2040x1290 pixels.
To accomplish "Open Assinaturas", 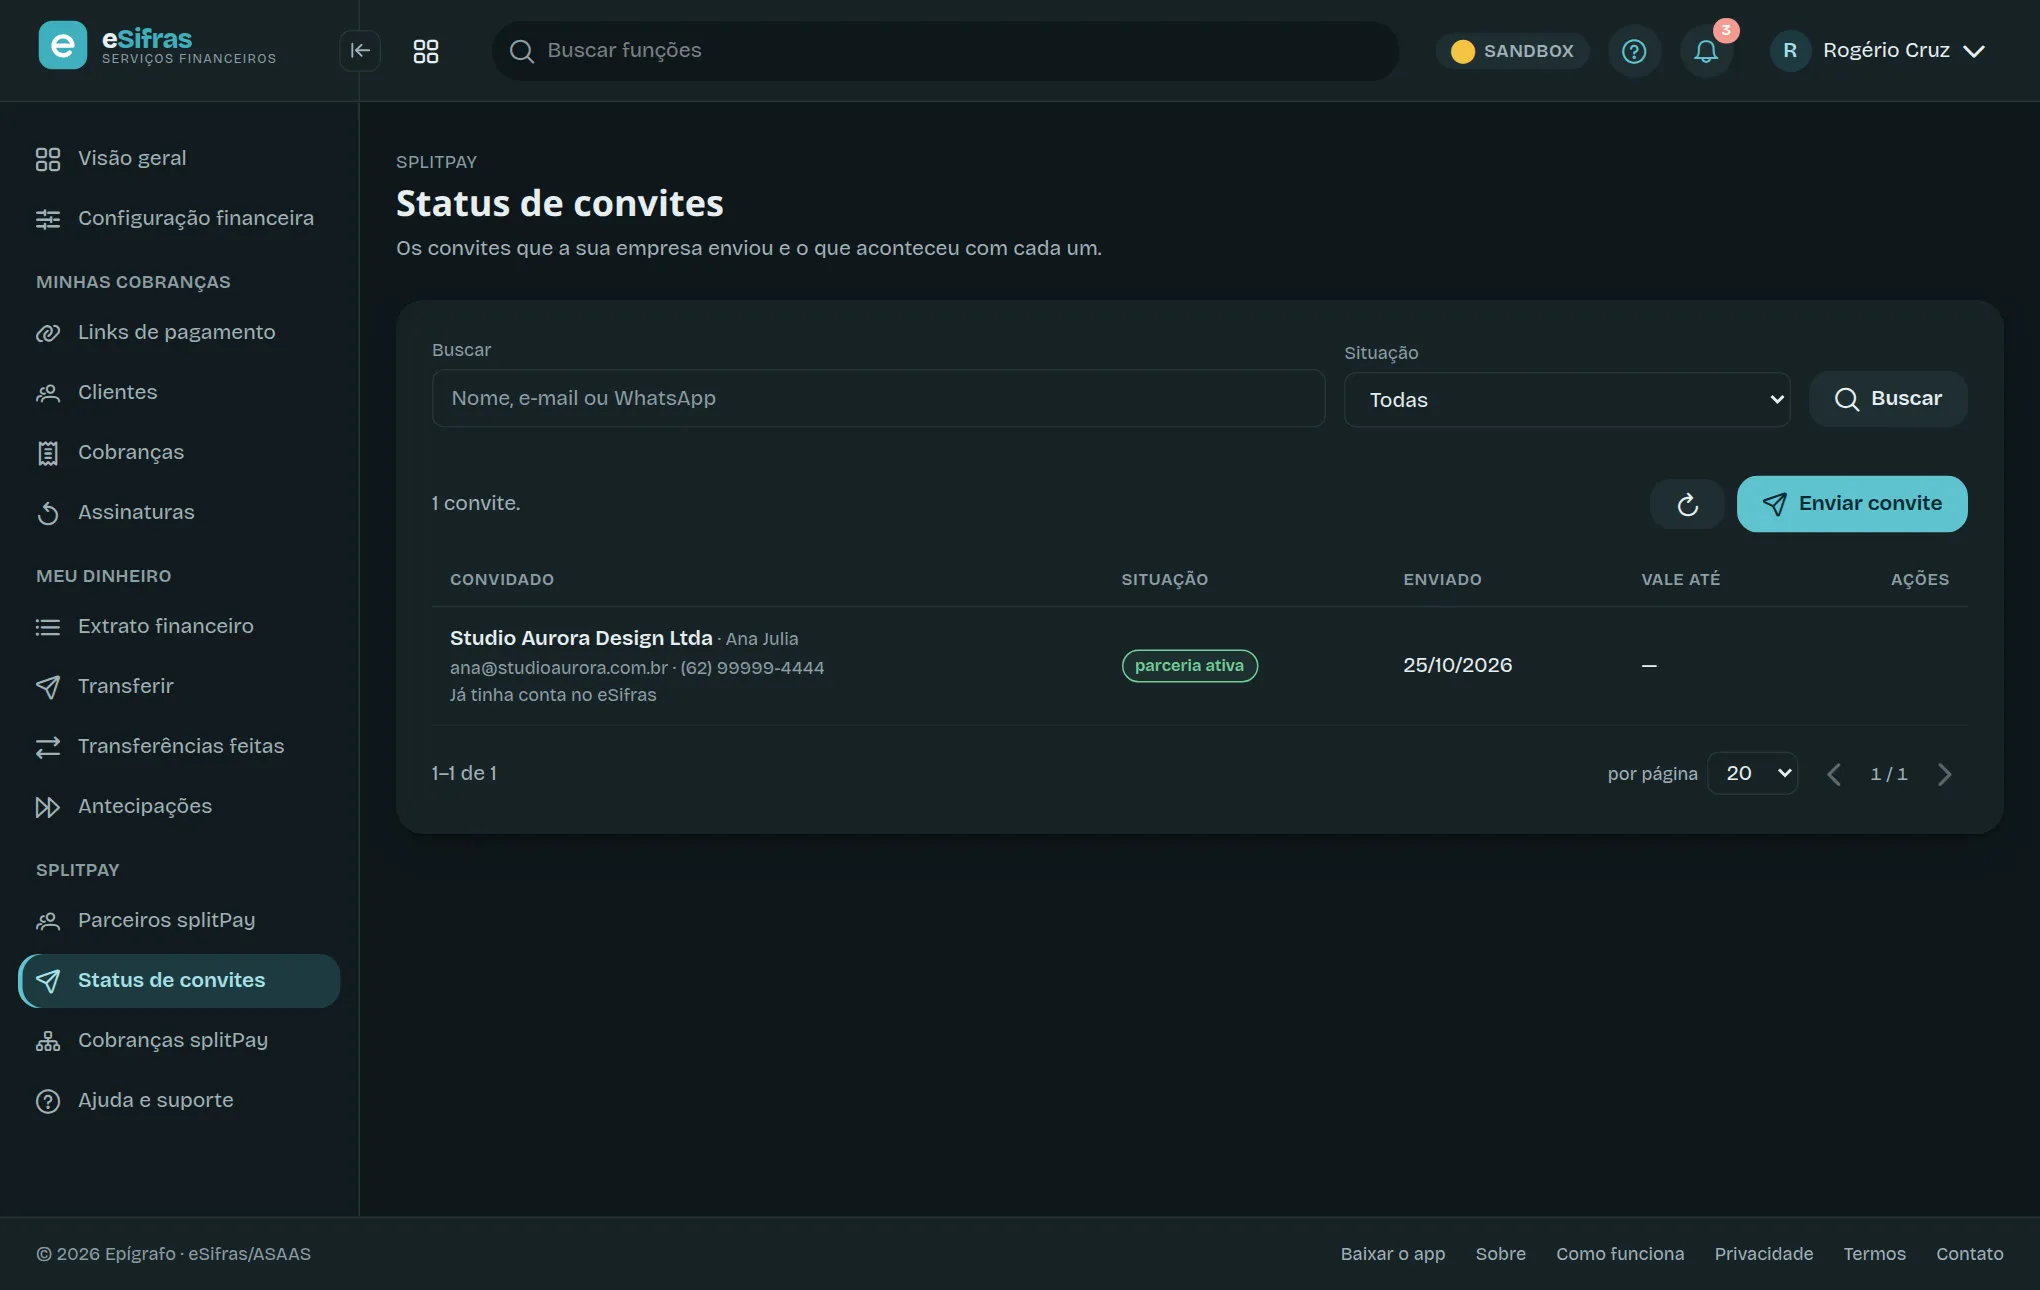I will pos(180,512).
